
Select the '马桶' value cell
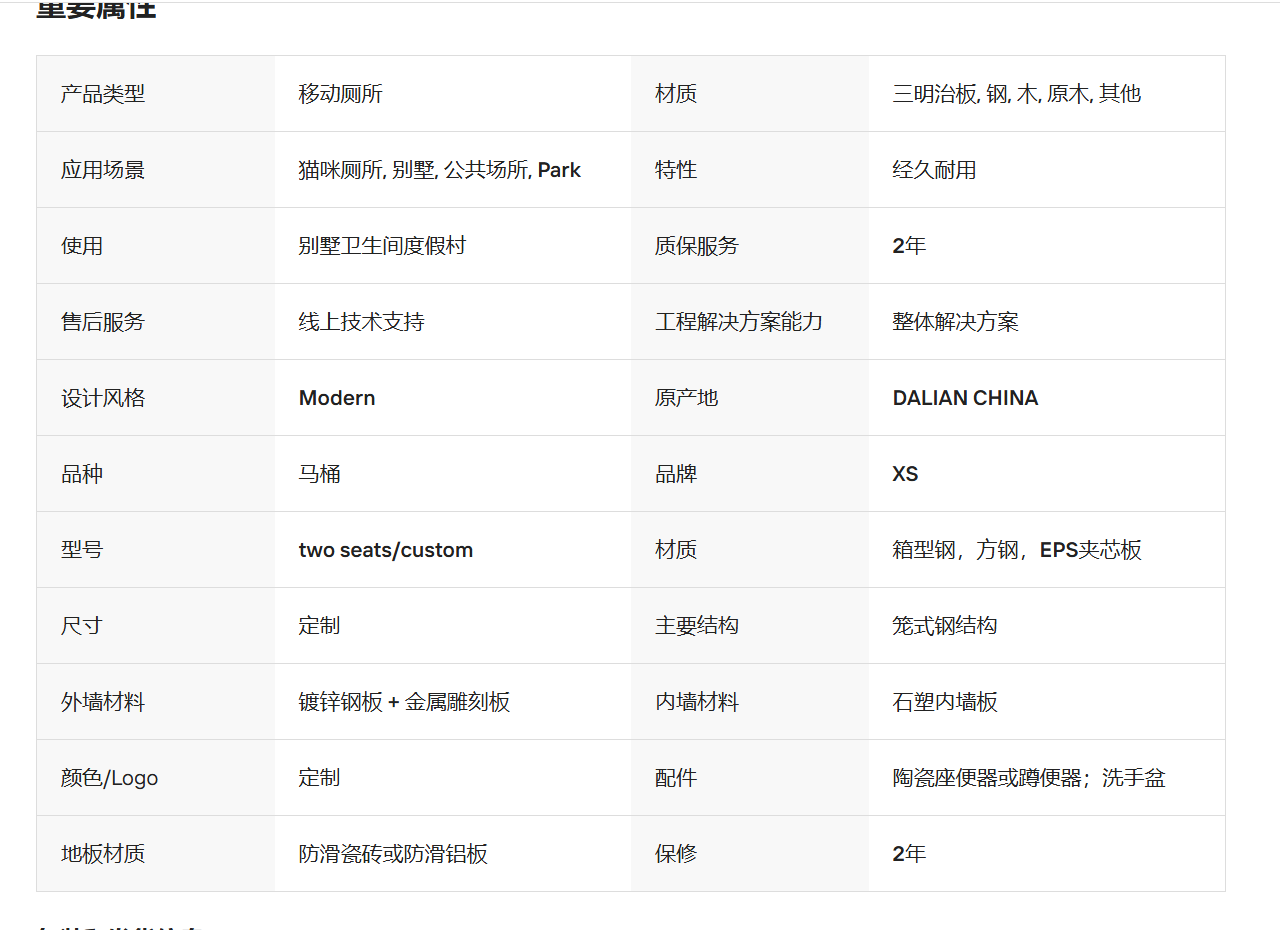(x=320, y=474)
